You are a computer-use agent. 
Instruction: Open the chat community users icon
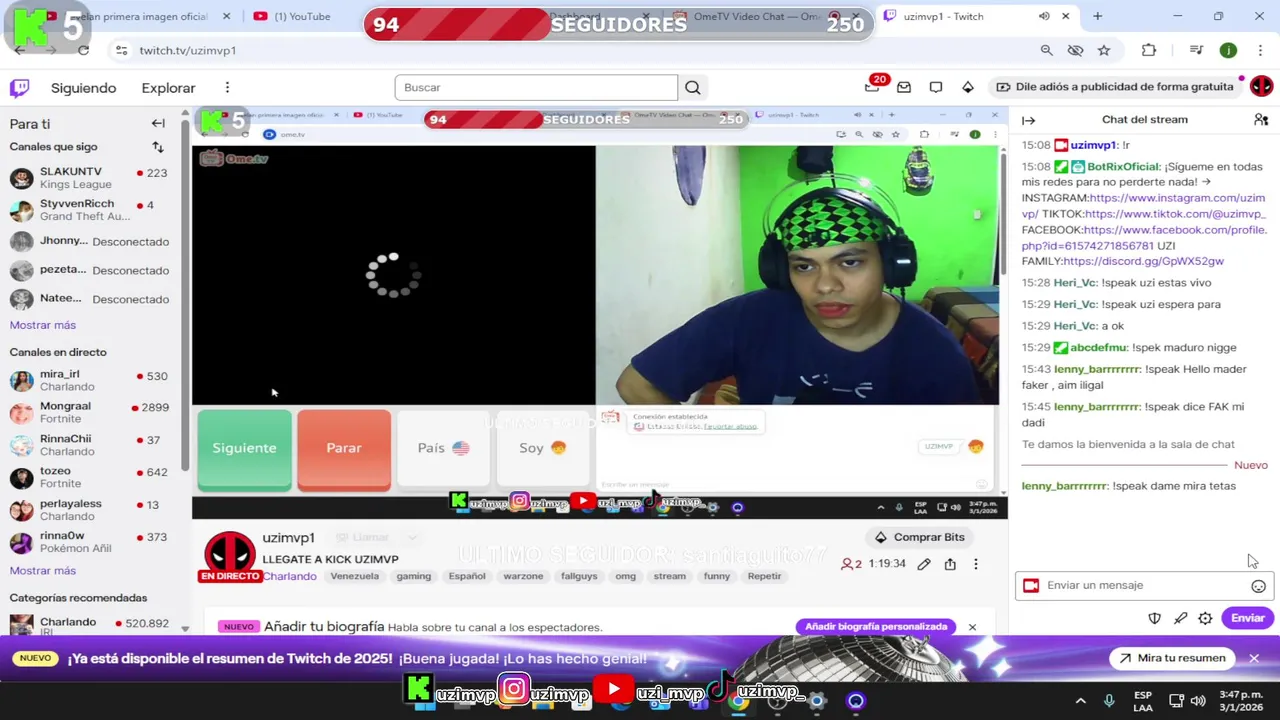pyautogui.click(x=1261, y=120)
